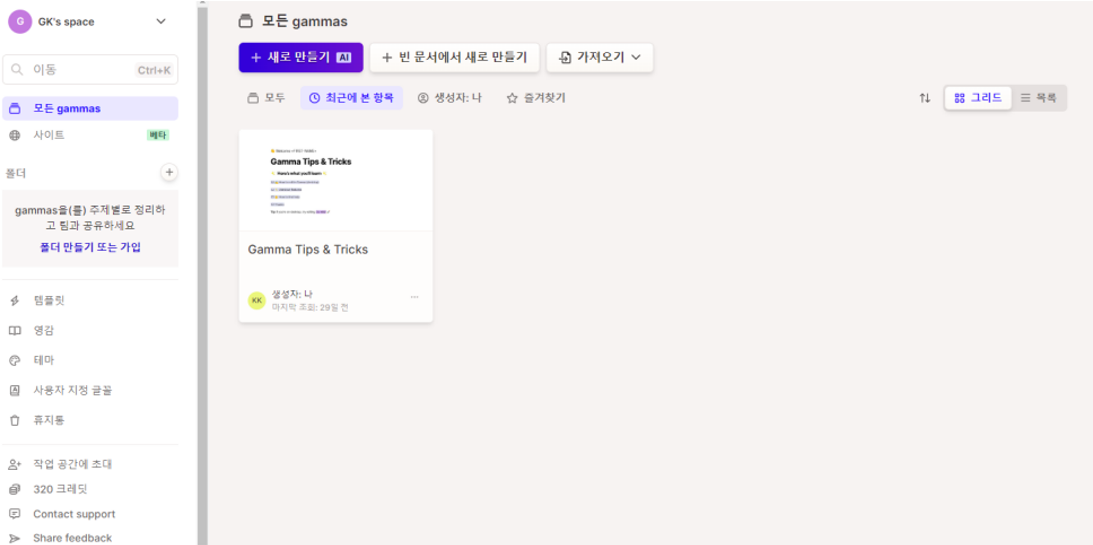Click the palette icon beside 테마
This screenshot has height=545, width=1093.
pyautogui.click(x=15, y=360)
